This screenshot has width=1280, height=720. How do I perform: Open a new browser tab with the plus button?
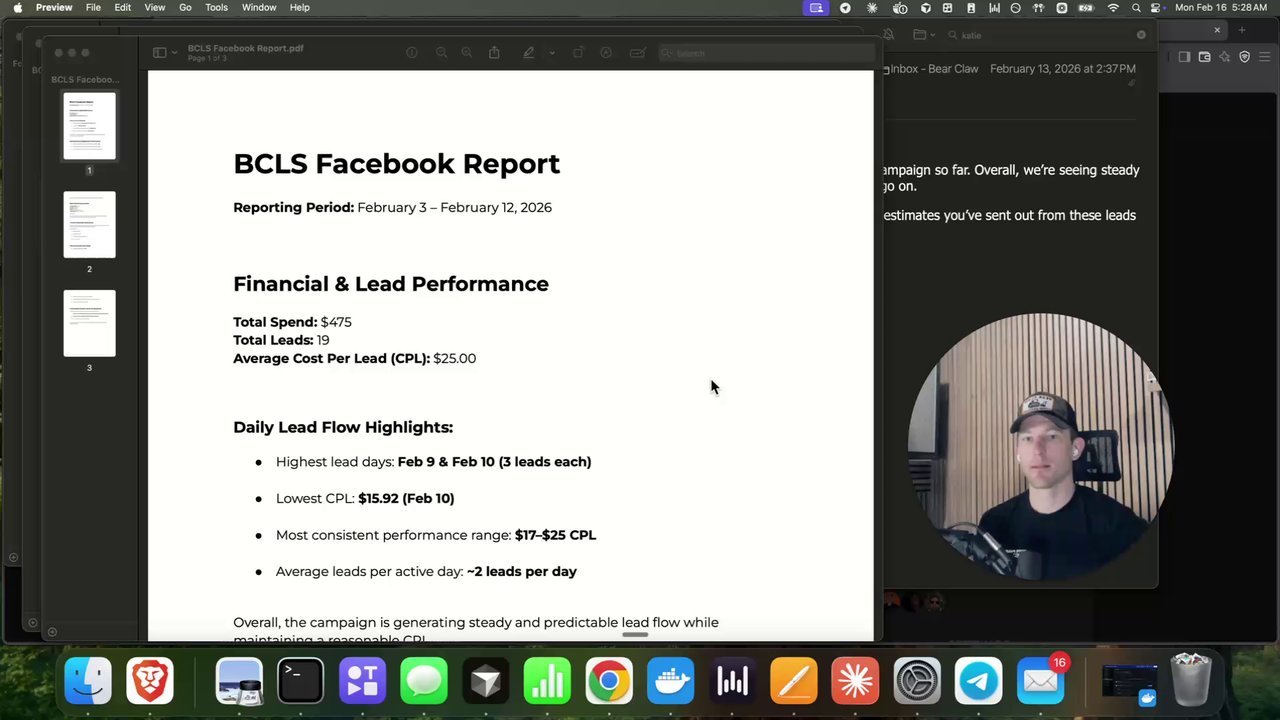pyautogui.click(x=1242, y=30)
